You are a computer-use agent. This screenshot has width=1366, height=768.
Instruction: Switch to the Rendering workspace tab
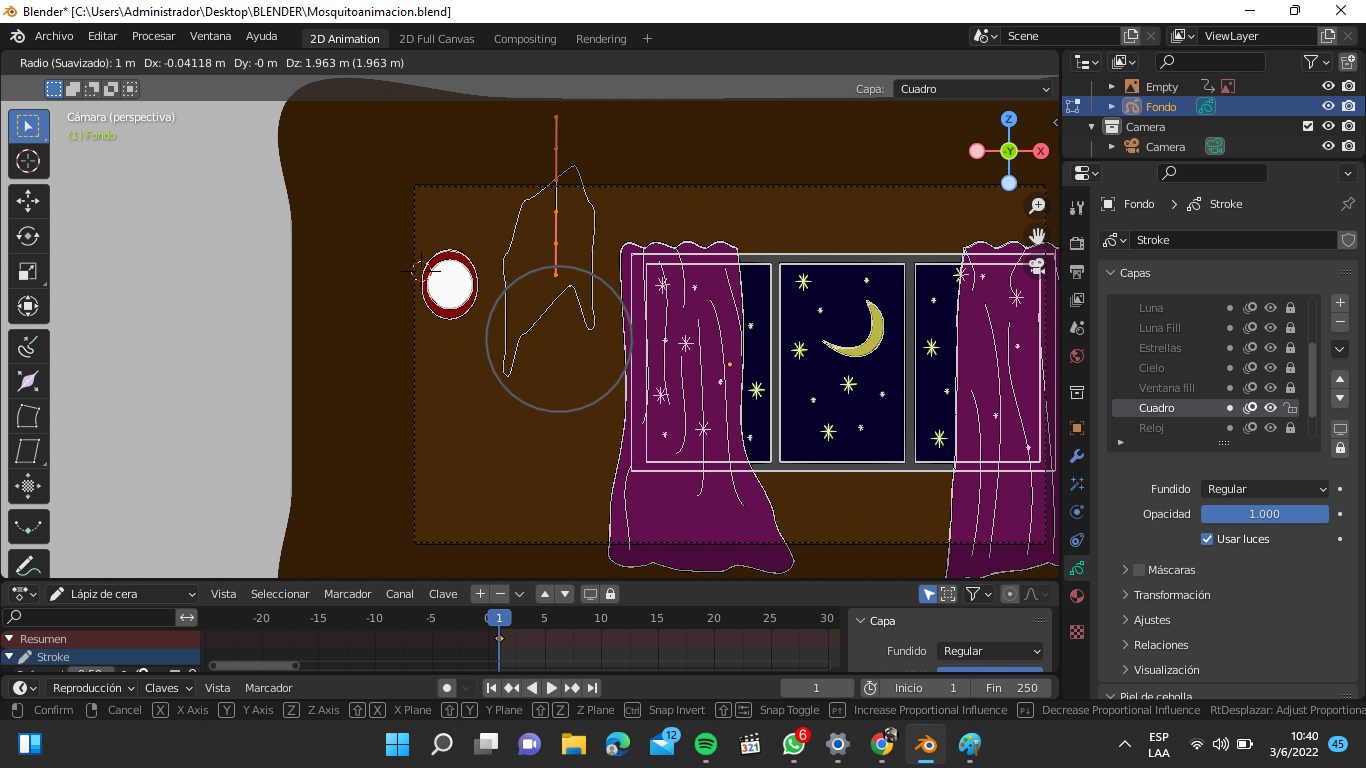coord(601,39)
